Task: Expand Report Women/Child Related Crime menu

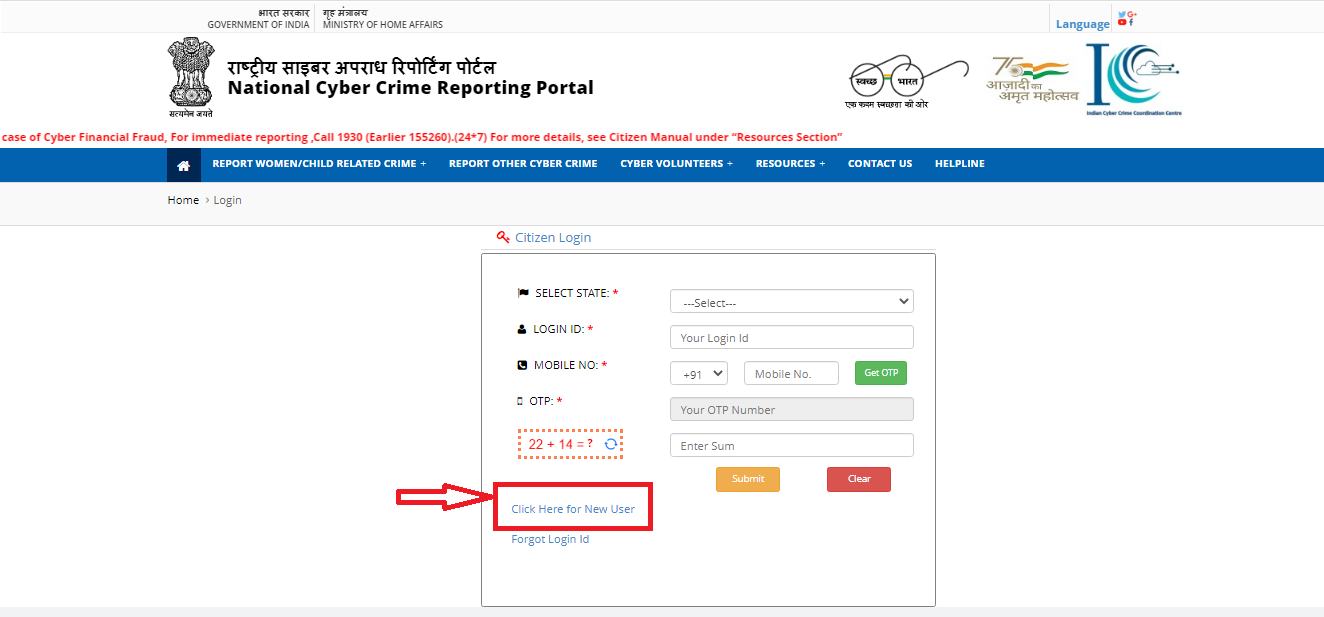Action: pos(319,164)
